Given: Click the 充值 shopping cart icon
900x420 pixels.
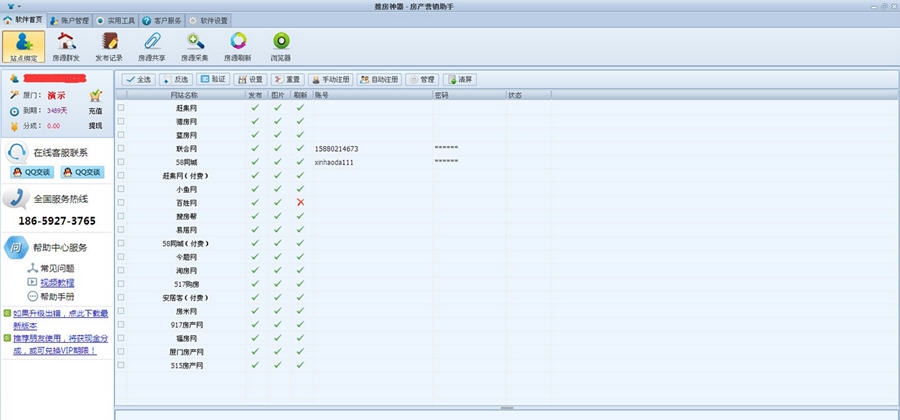Looking at the screenshot, I should pos(96,95).
